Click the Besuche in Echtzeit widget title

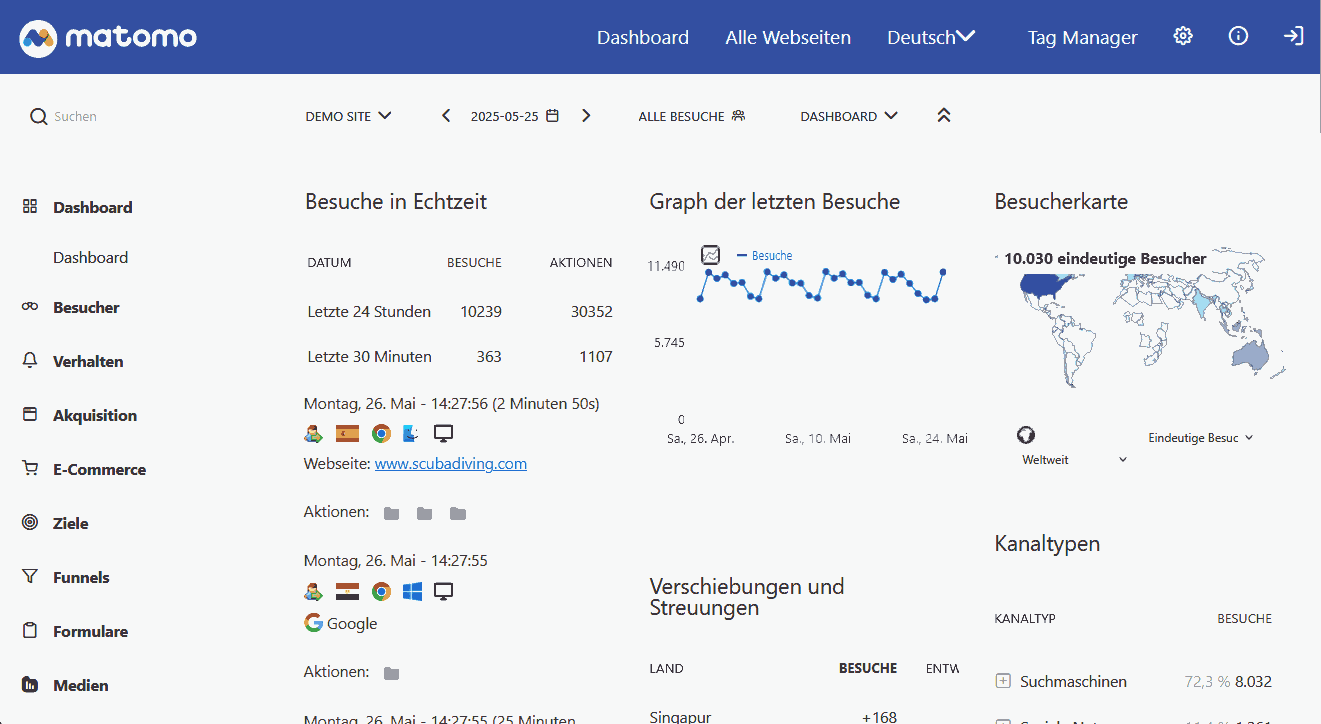[x=396, y=202]
